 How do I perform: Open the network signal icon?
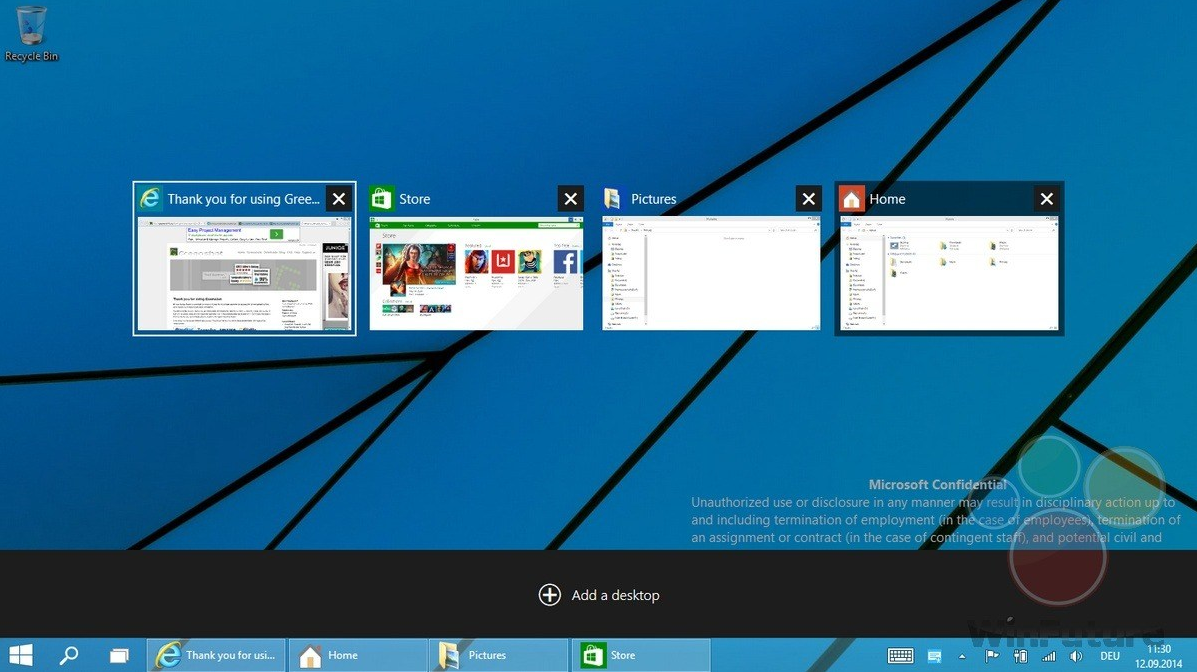click(x=1048, y=656)
